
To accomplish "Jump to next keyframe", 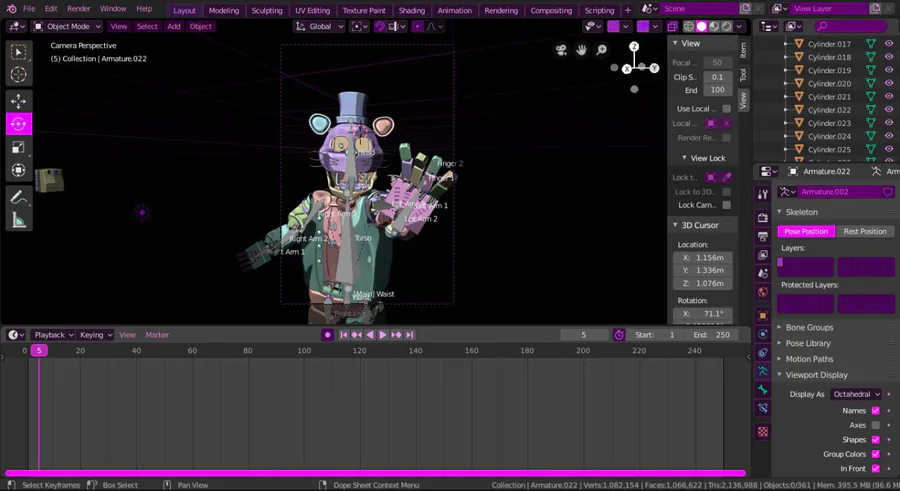I will [396, 335].
